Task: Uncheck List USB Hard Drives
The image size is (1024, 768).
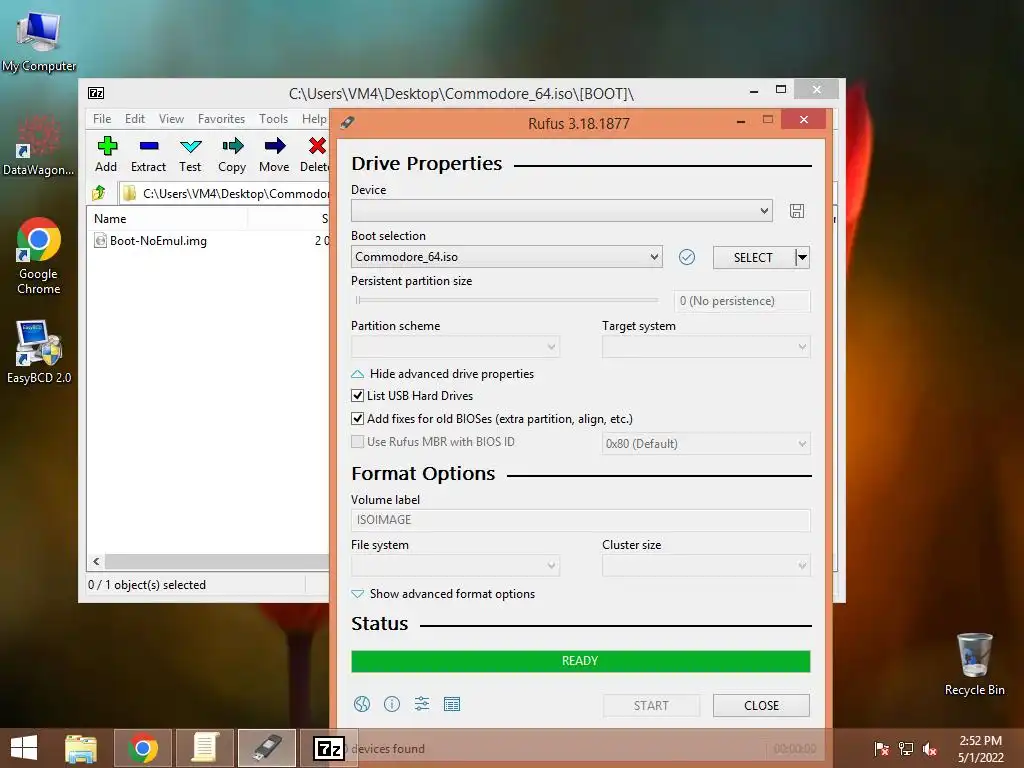Action: click(x=357, y=396)
